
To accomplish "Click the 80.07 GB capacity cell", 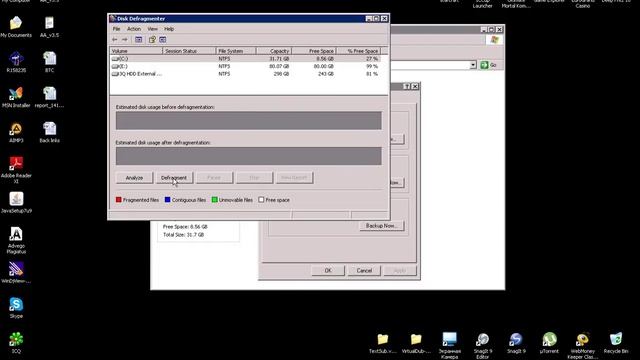I will tap(279, 66).
